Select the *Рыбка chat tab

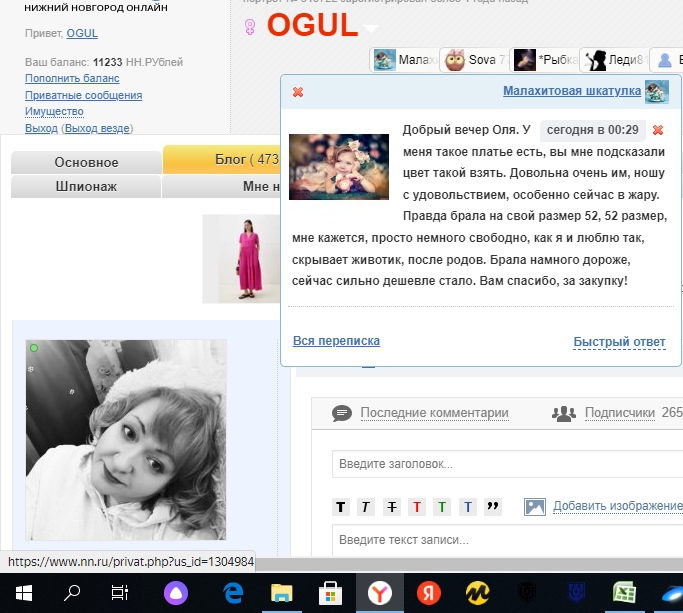(544, 60)
